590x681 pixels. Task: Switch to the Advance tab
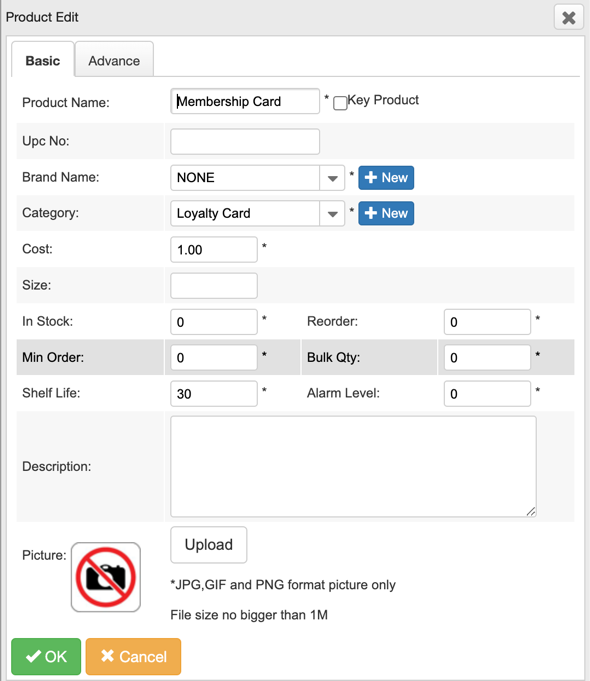pos(114,60)
